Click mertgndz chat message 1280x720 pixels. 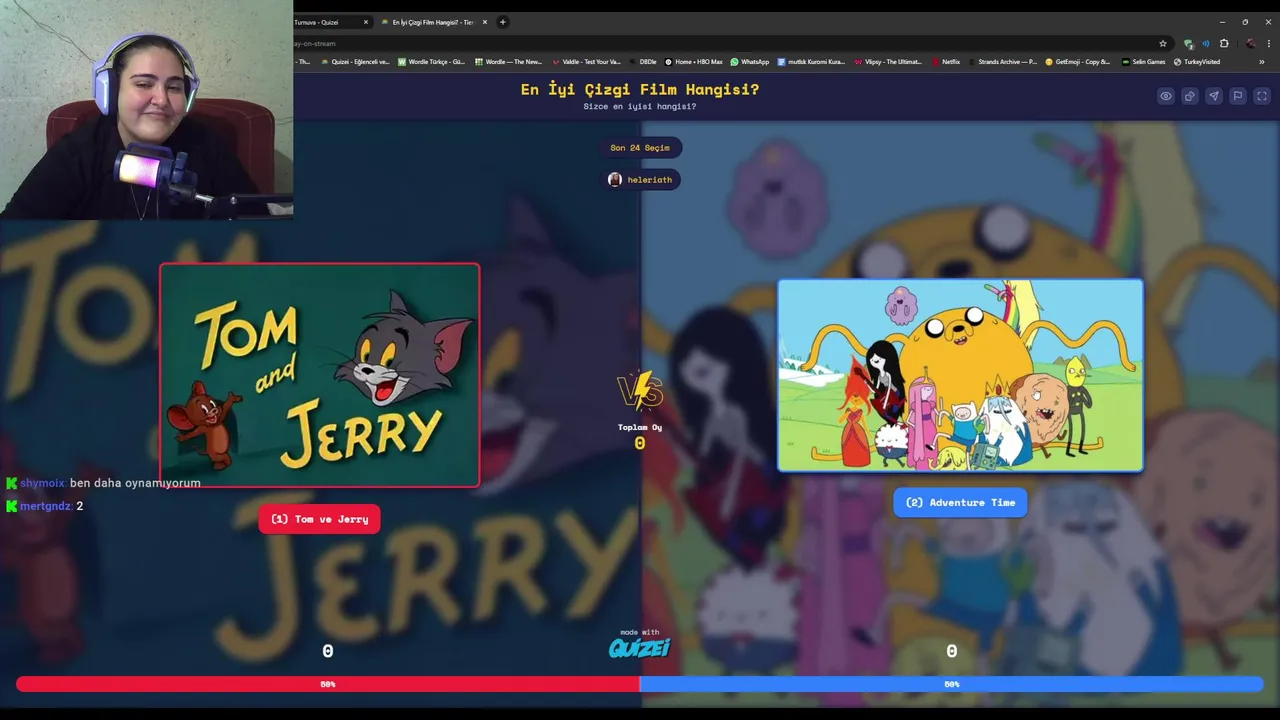click(x=45, y=506)
